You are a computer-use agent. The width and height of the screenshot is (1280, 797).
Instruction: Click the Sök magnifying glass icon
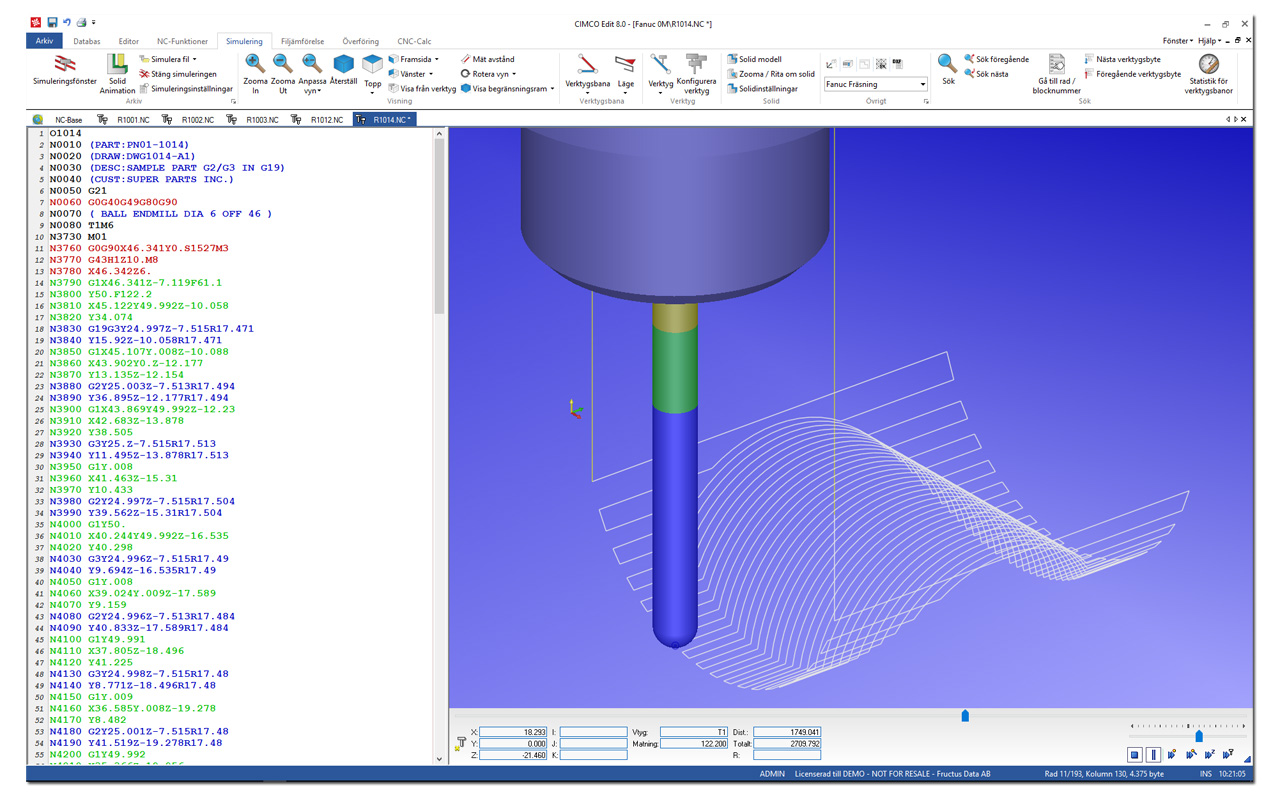tap(947, 67)
